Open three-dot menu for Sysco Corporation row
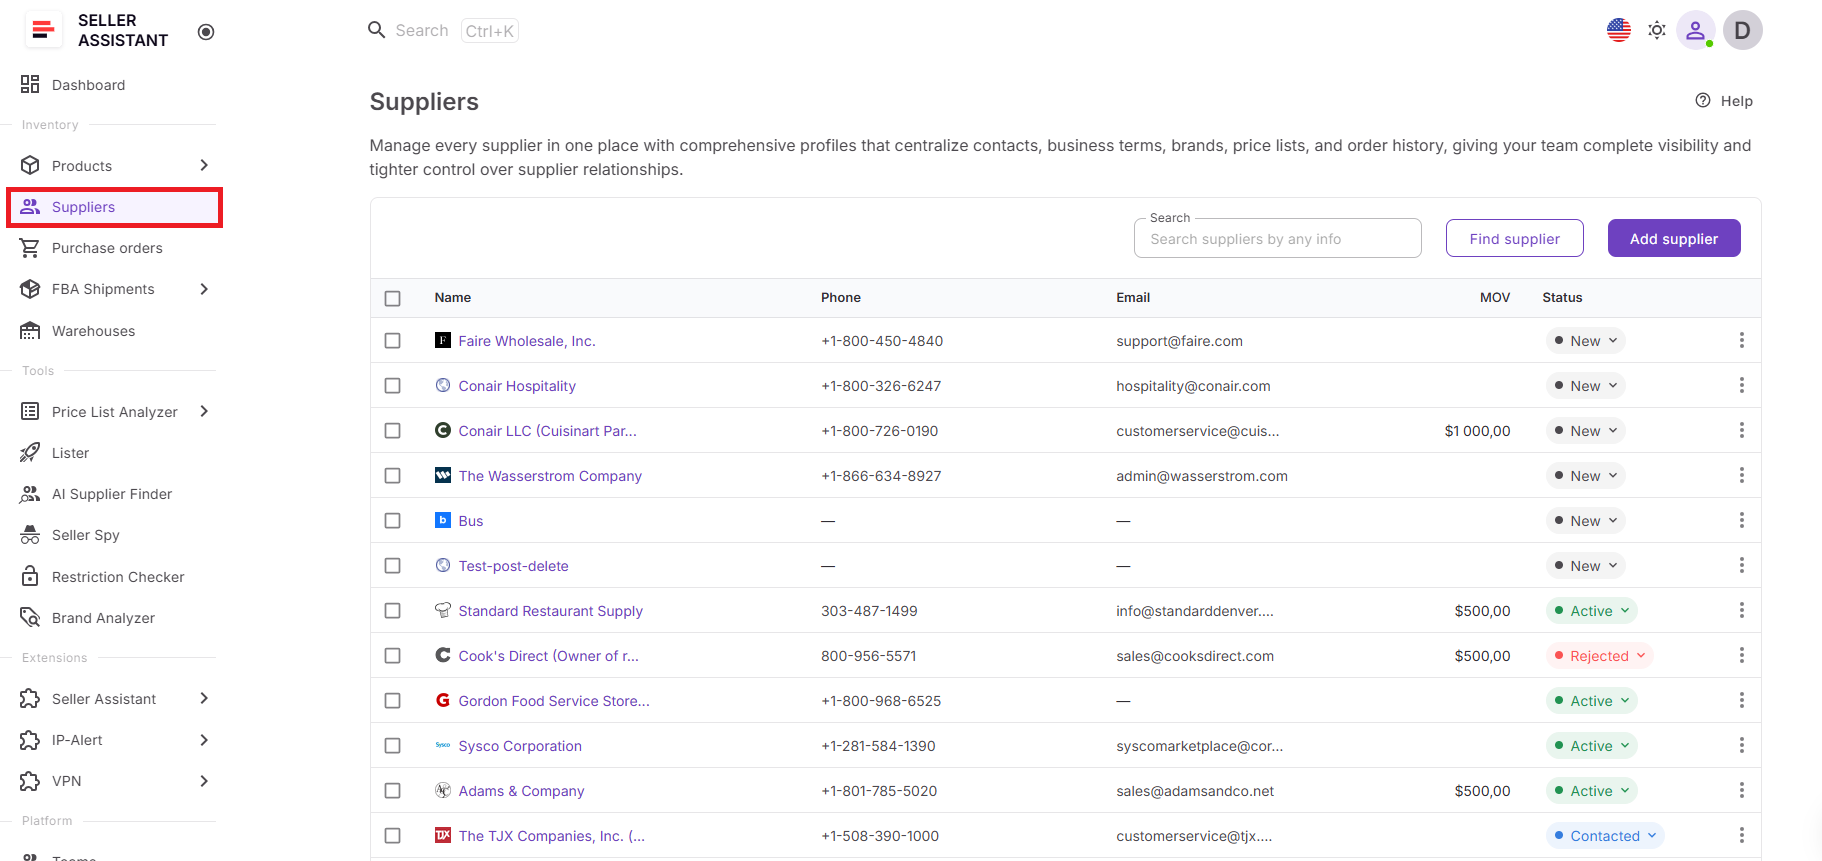This screenshot has width=1822, height=861. 1742,745
